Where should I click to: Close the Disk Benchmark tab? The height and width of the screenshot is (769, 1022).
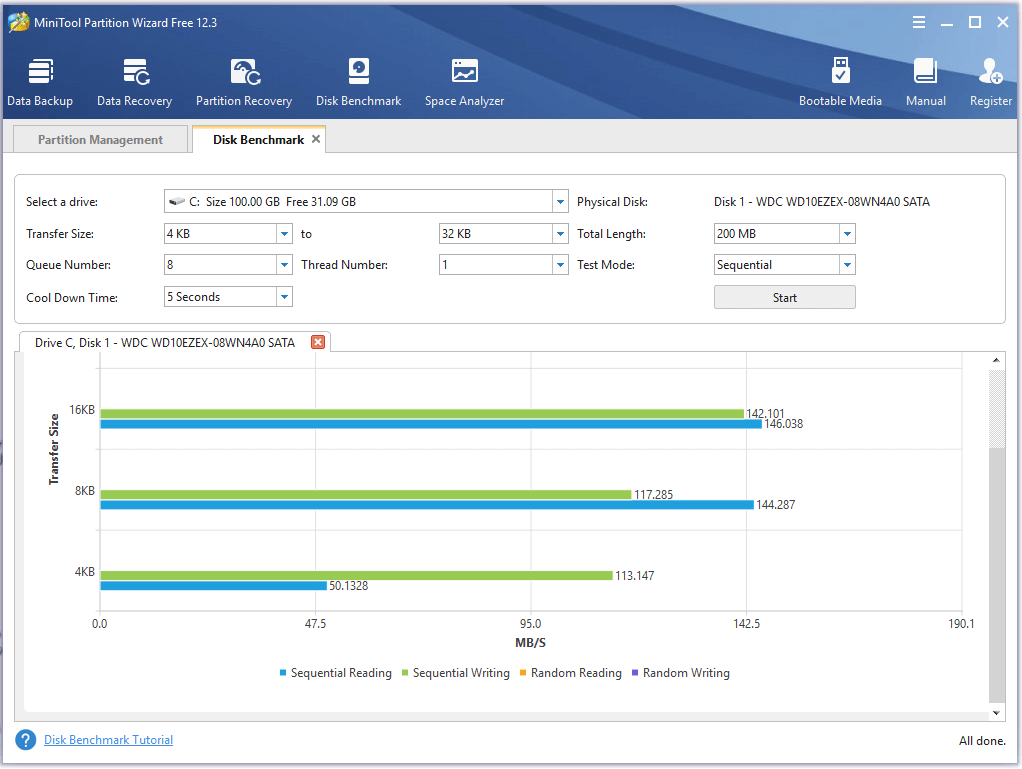(x=316, y=139)
